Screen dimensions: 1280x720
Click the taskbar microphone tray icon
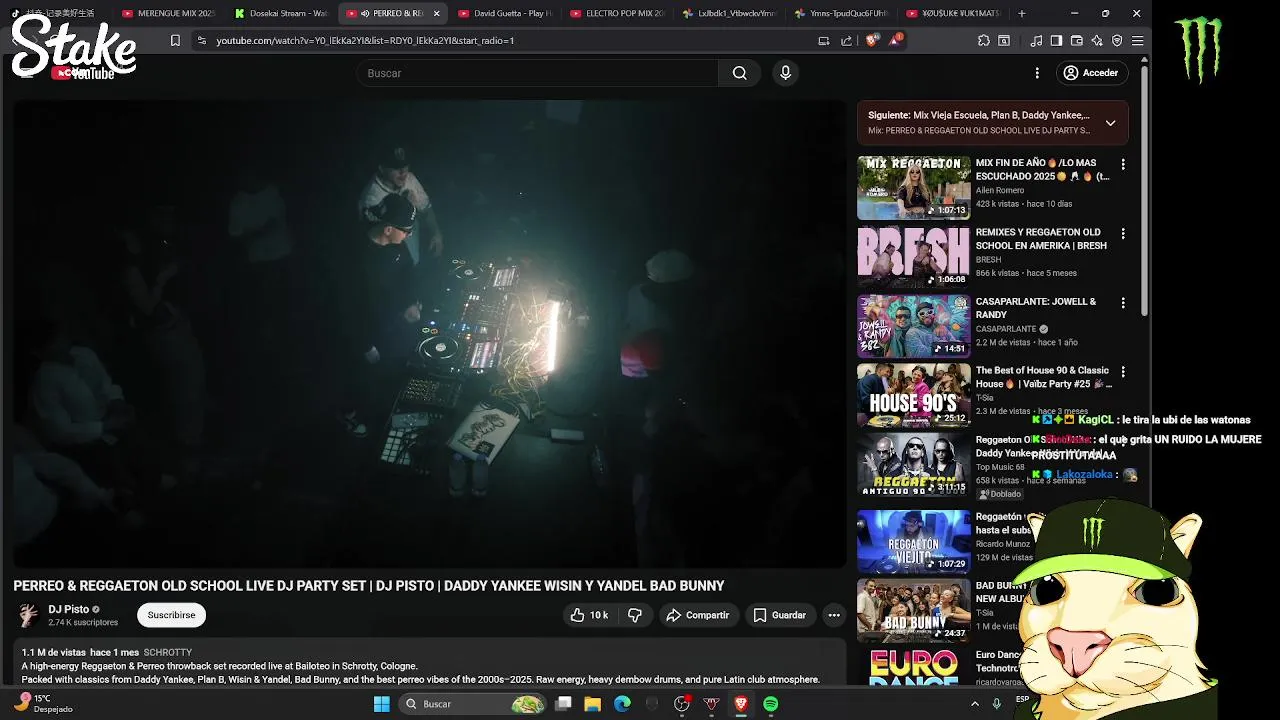[996, 704]
